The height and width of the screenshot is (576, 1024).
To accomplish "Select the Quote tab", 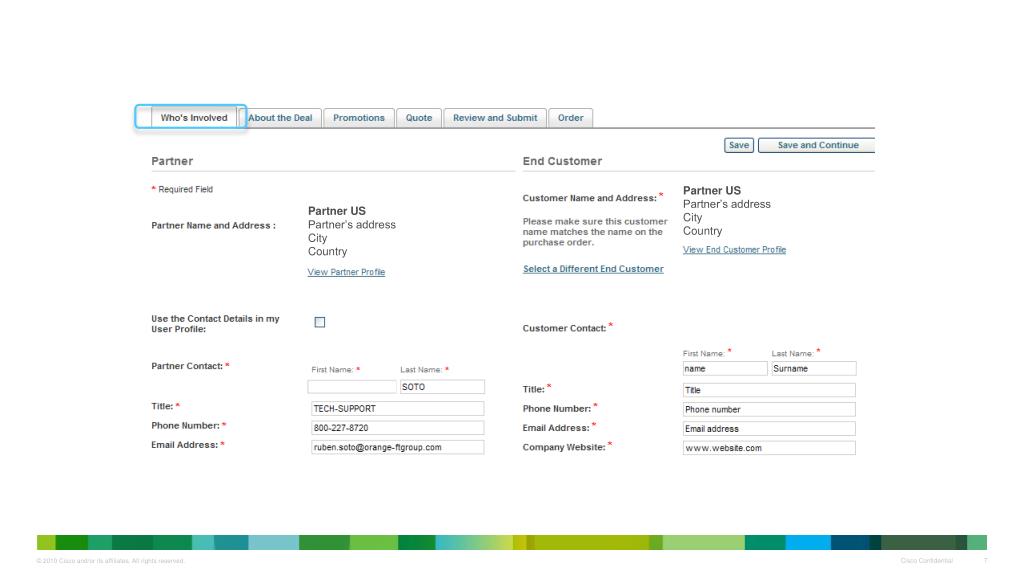I will pos(419,118).
